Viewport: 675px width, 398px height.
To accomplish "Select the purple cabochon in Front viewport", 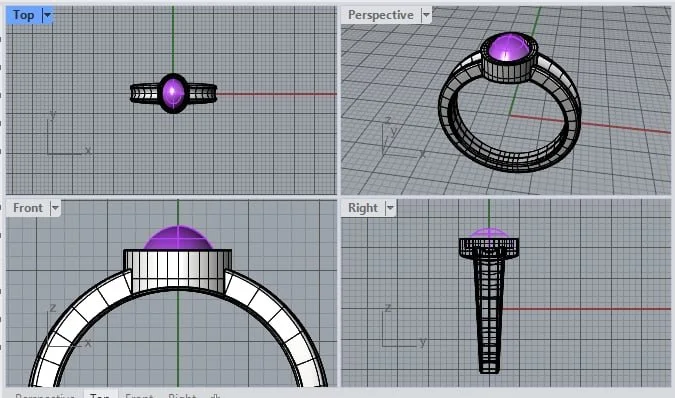I will pyautogui.click(x=178, y=238).
